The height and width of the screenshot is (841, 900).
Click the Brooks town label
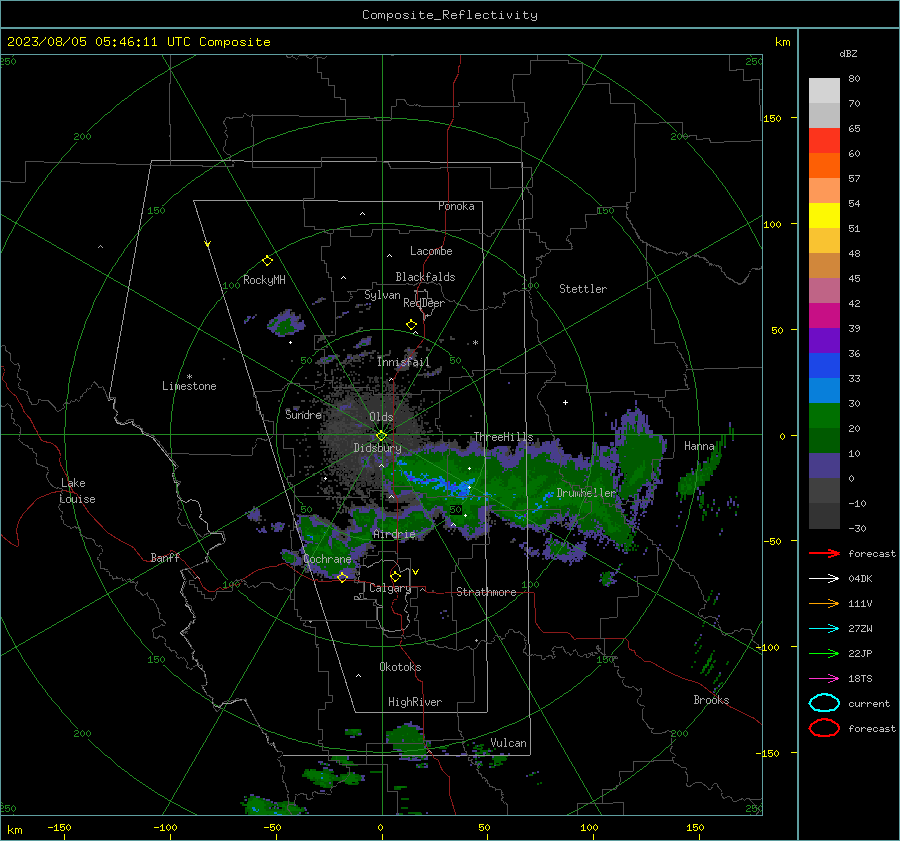pos(711,700)
